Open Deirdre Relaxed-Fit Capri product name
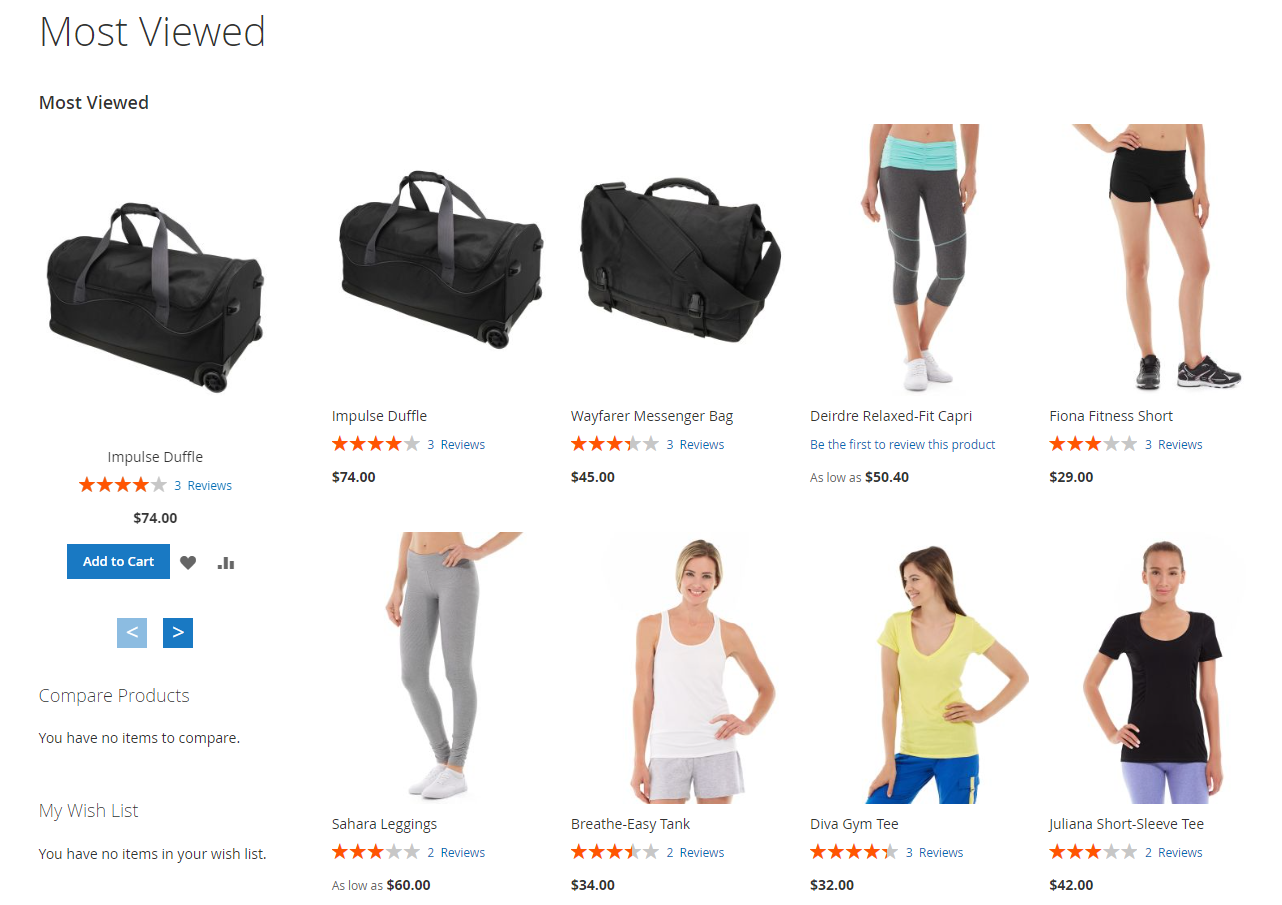 click(891, 416)
